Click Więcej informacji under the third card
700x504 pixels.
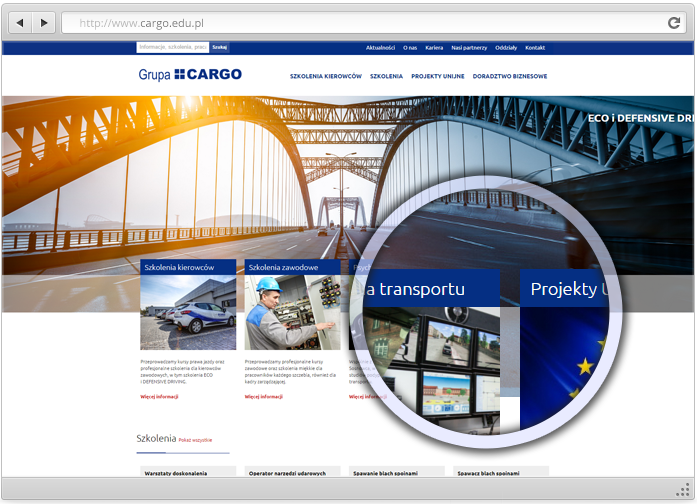tap(368, 396)
